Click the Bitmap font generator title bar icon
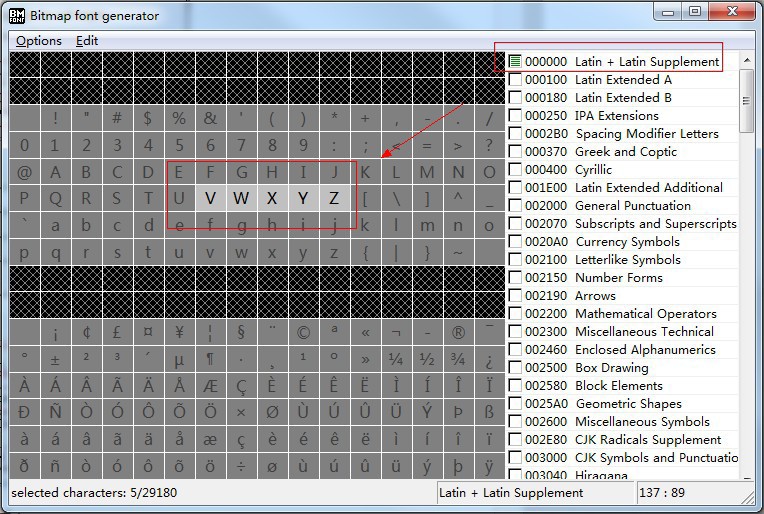This screenshot has height=514, width=764. tap(18, 15)
